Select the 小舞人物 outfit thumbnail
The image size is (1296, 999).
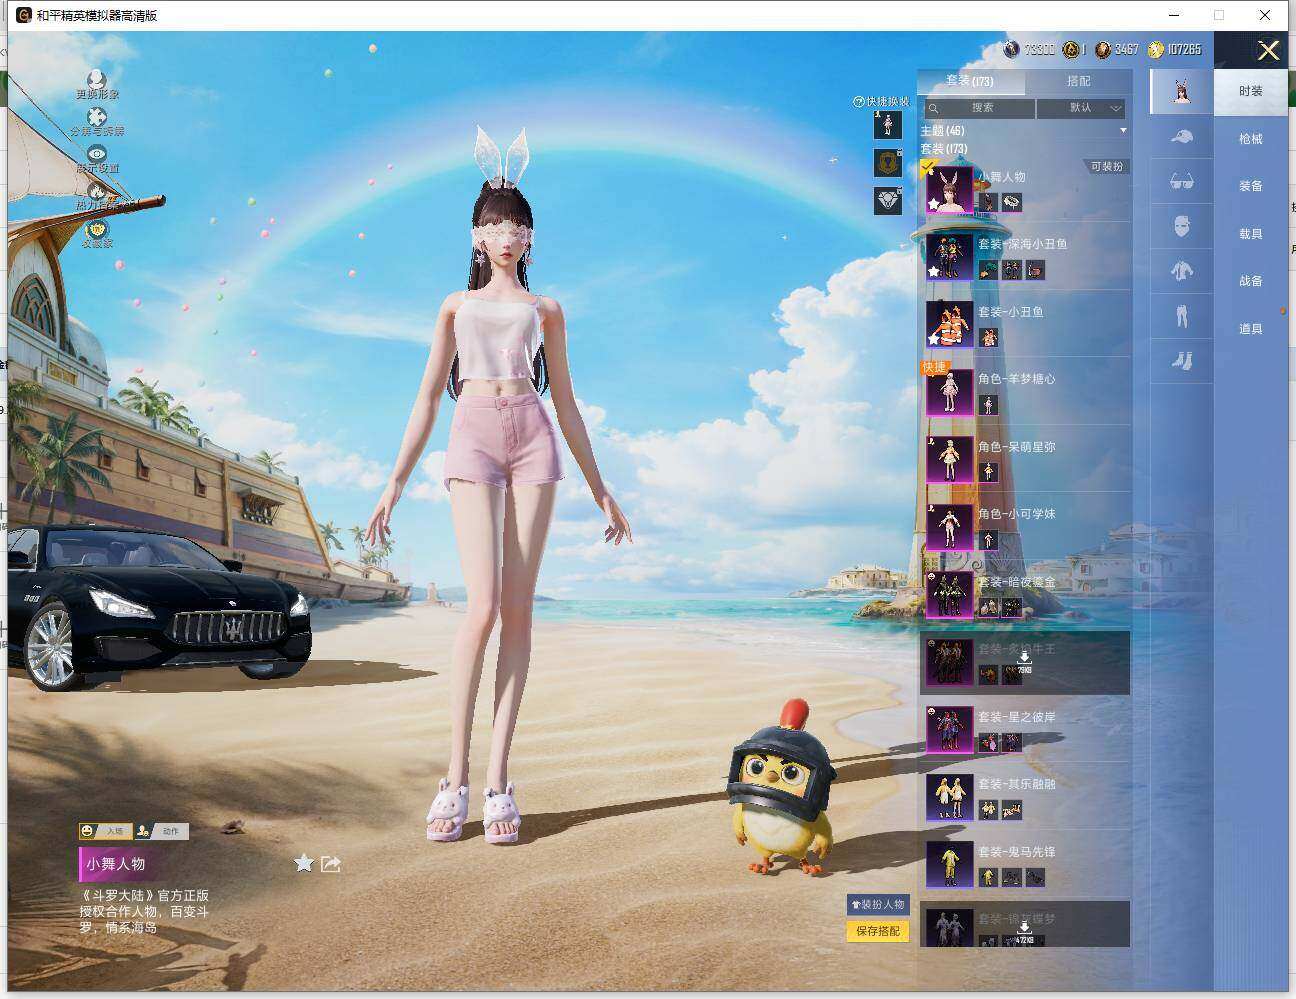pyautogui.click(x=949, y=189)
